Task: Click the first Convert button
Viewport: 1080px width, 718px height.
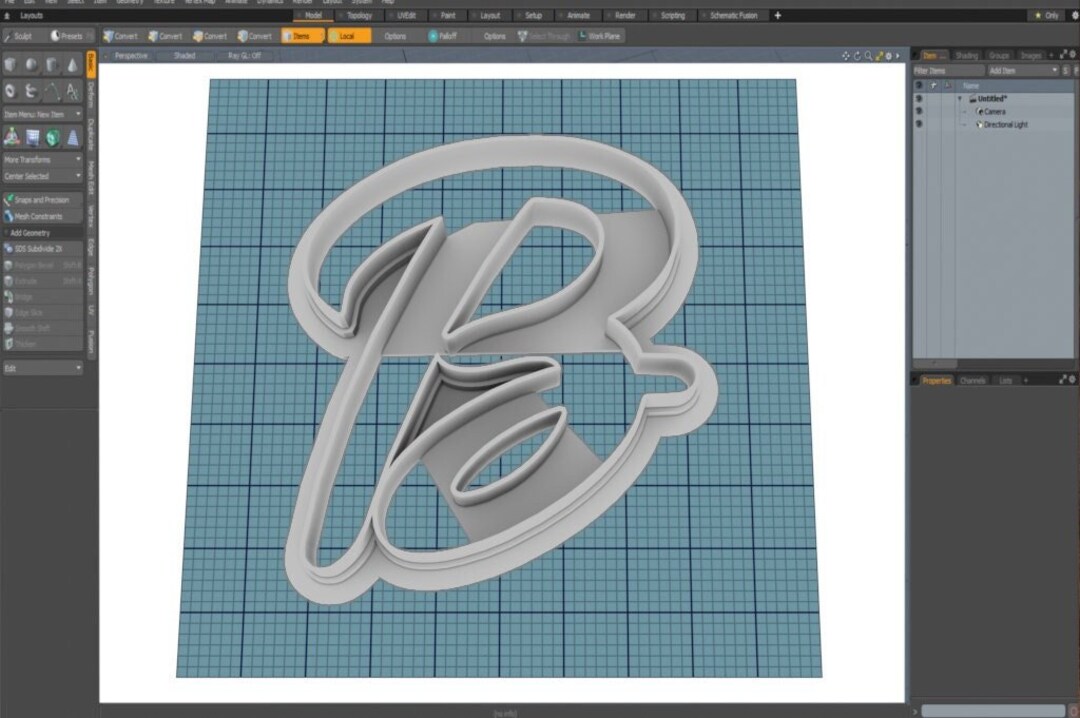Action: point(121,36)
